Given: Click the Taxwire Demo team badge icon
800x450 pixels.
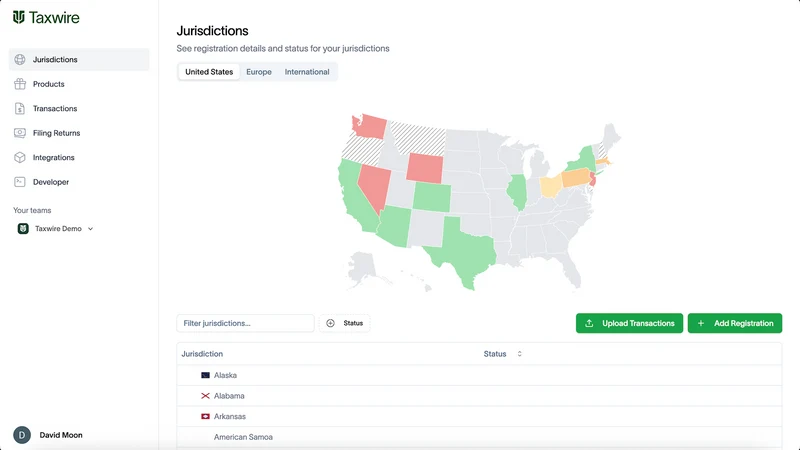Looking at the screenshot, I should 23,229.
